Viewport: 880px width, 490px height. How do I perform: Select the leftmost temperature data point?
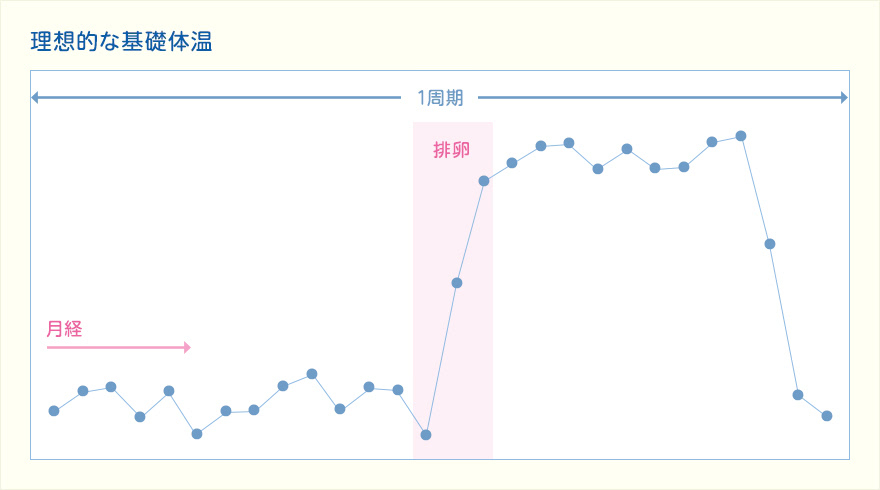pos(54,411)
